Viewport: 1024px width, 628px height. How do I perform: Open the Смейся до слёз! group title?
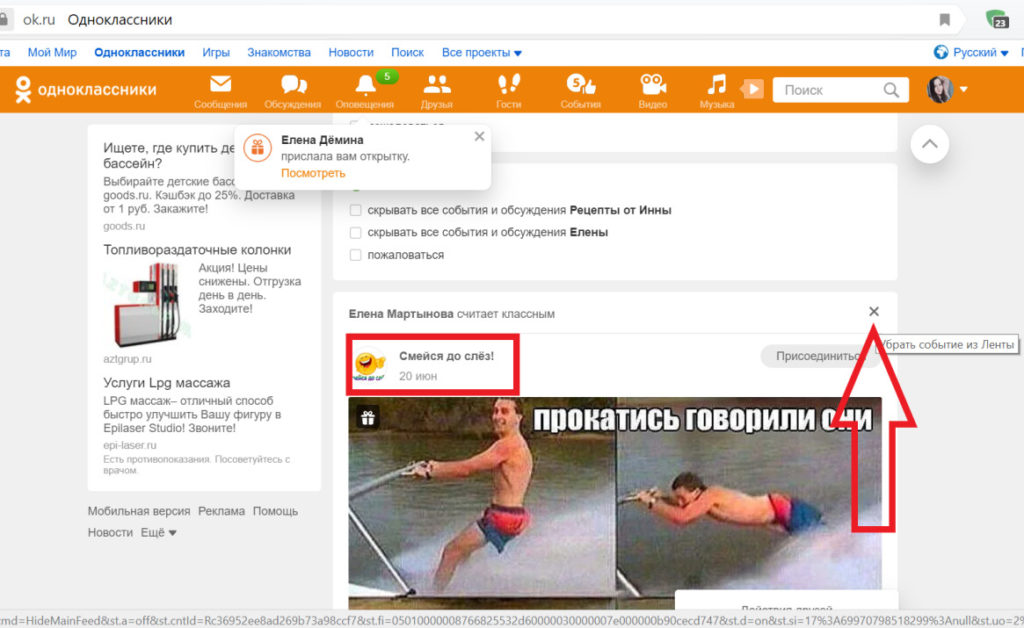pyautogui.click(x=447, y=356)
